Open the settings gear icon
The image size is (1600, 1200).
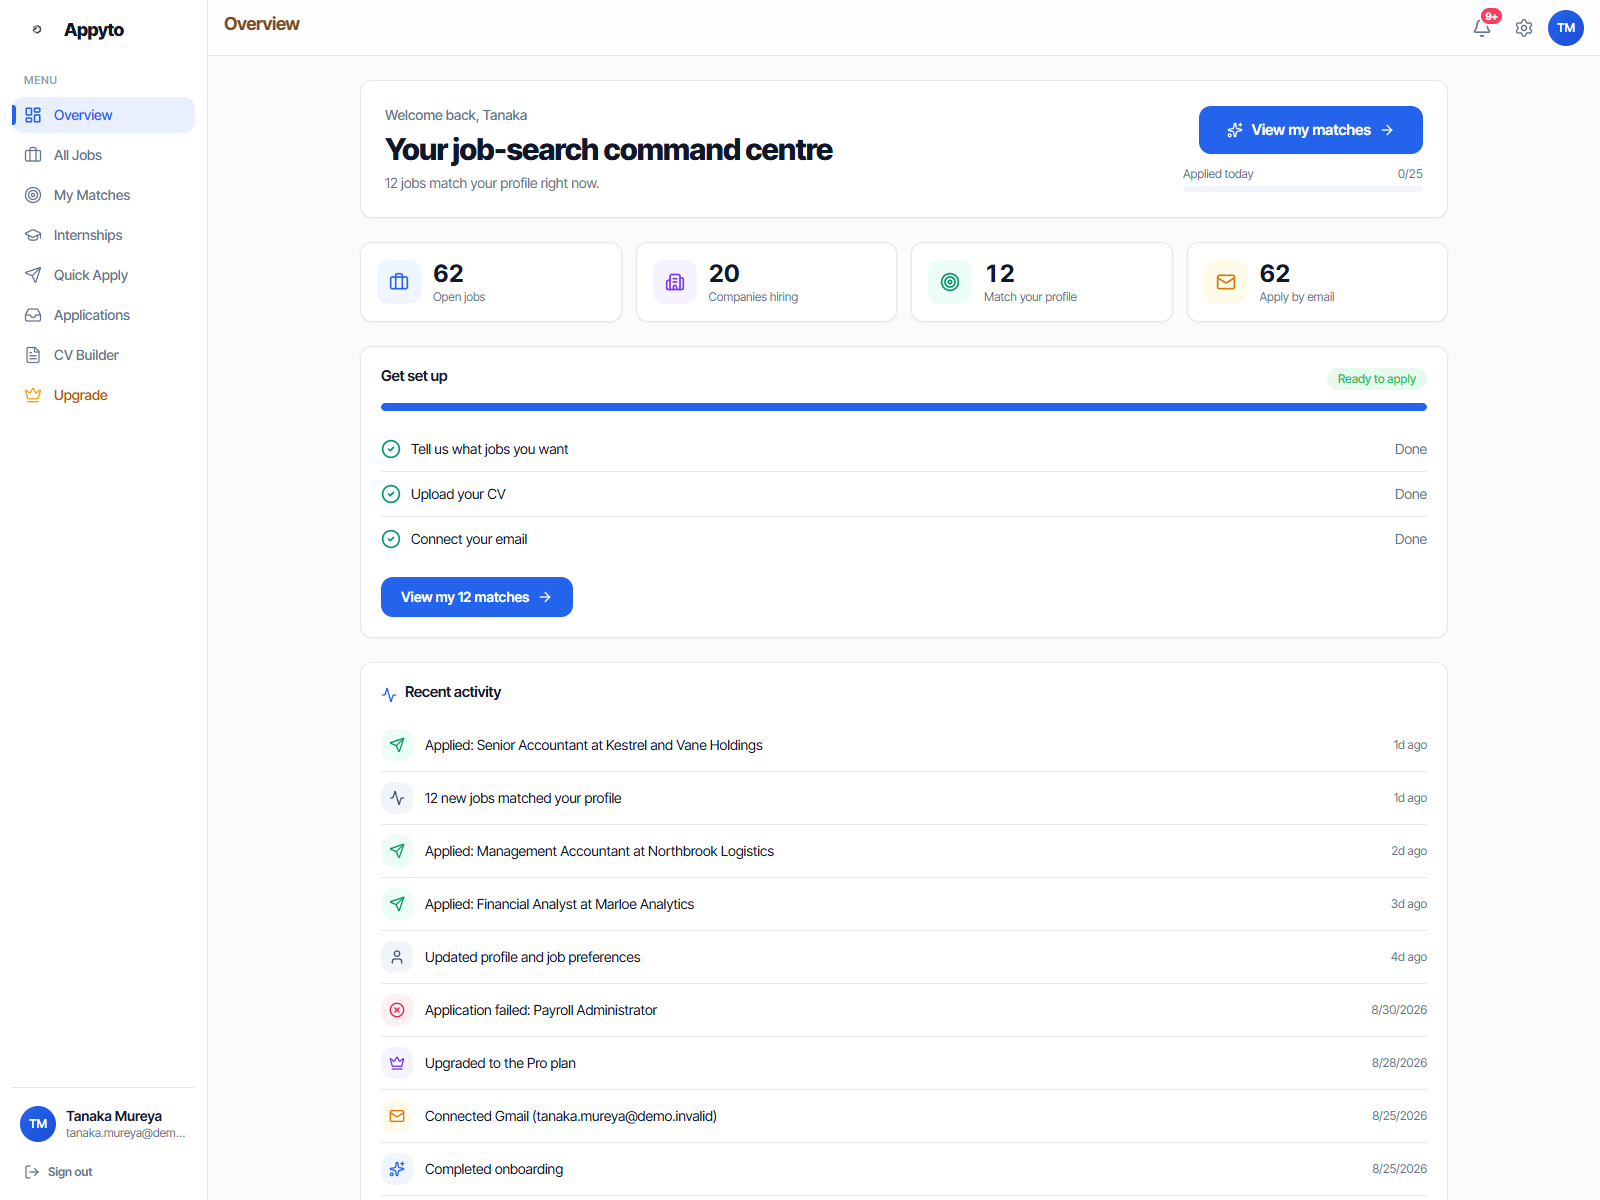pyautogui.click(x=1524, y=28)
